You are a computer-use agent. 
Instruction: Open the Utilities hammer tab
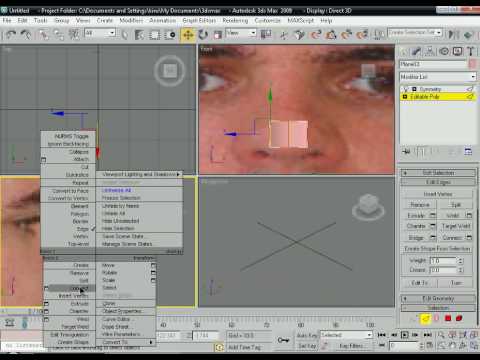tap(471, 51)
